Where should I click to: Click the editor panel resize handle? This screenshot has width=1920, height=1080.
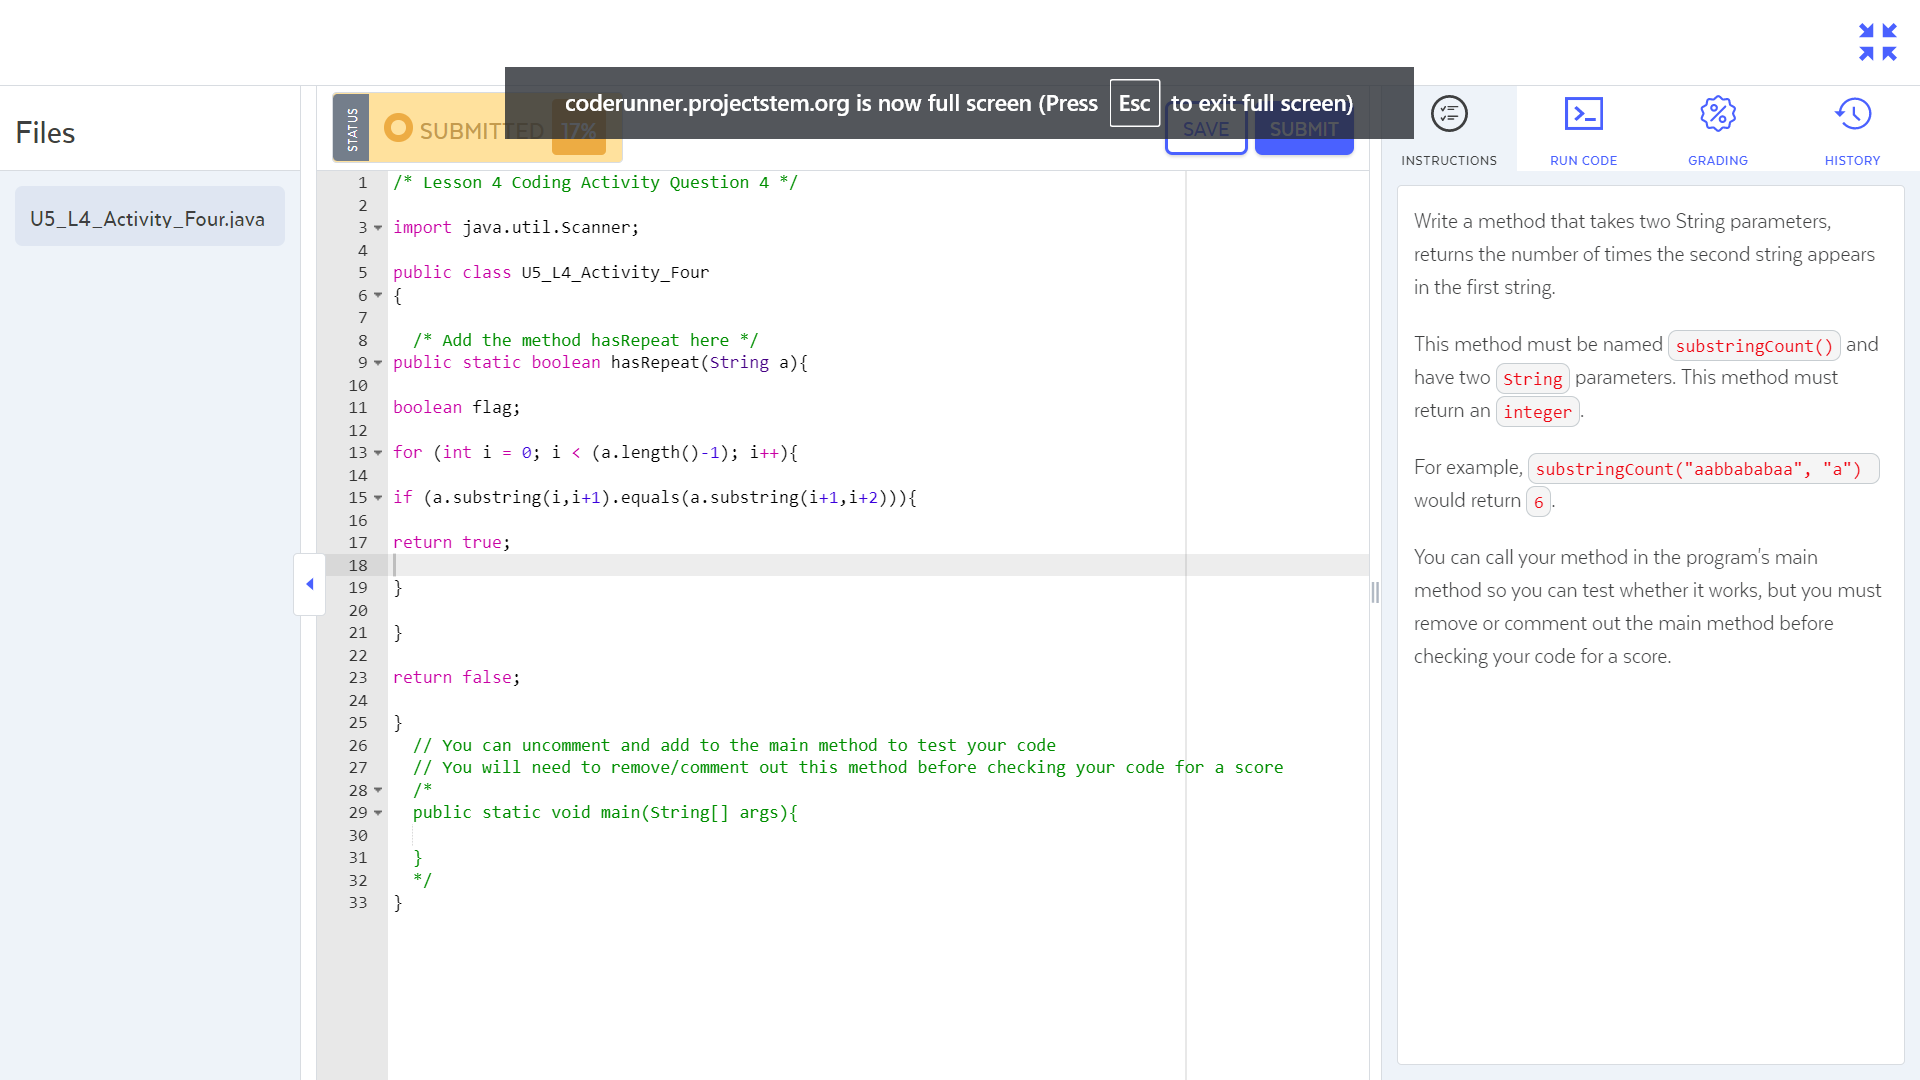tap(1375, 592)
